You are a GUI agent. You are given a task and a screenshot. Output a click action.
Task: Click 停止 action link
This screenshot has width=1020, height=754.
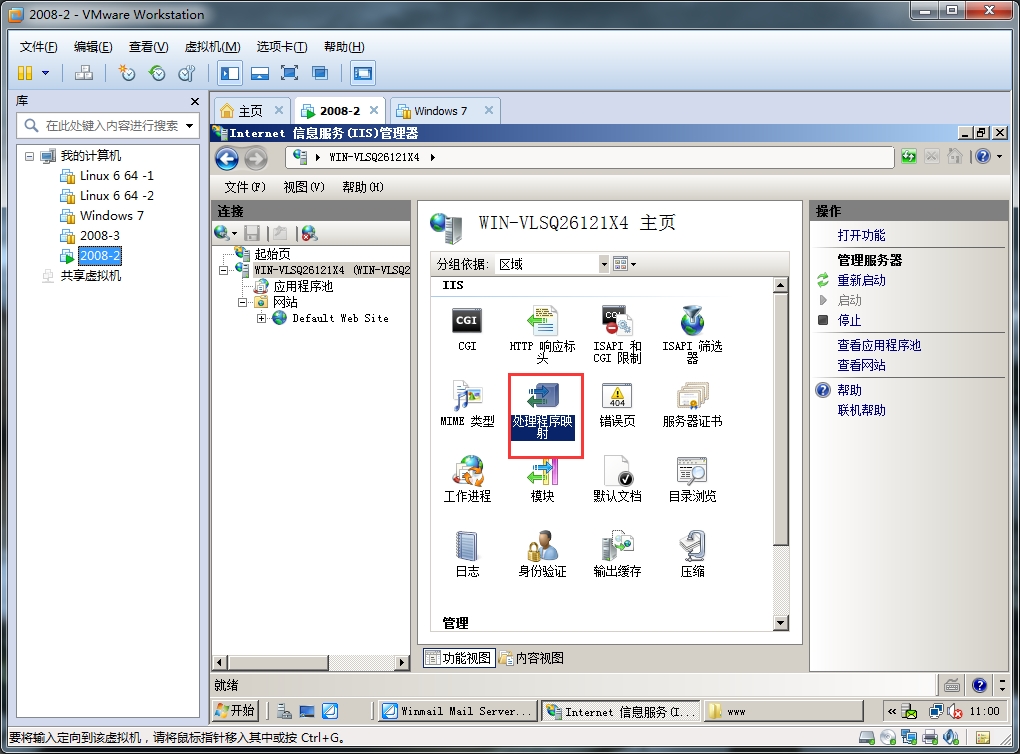pyautogui.click(x=849, y=321)
